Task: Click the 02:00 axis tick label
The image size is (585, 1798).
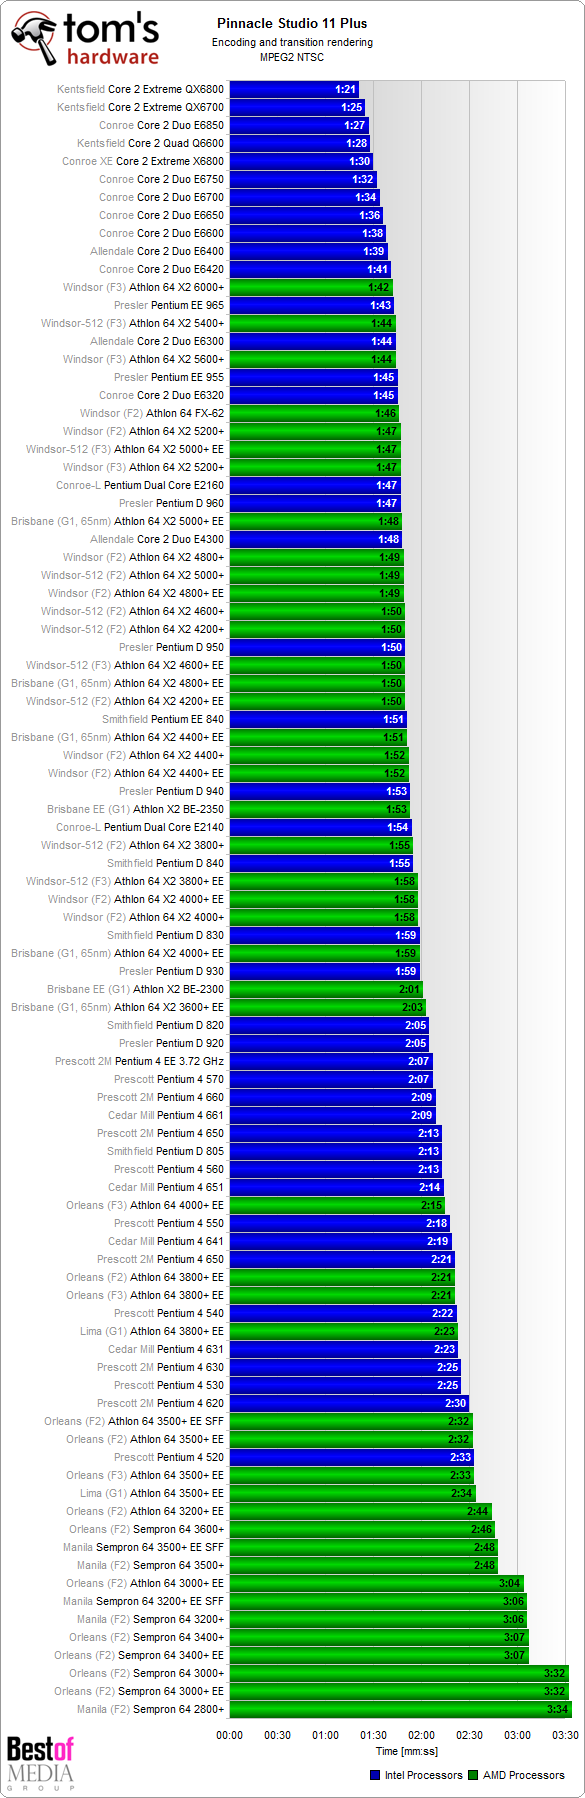Action: [421, 1735]
